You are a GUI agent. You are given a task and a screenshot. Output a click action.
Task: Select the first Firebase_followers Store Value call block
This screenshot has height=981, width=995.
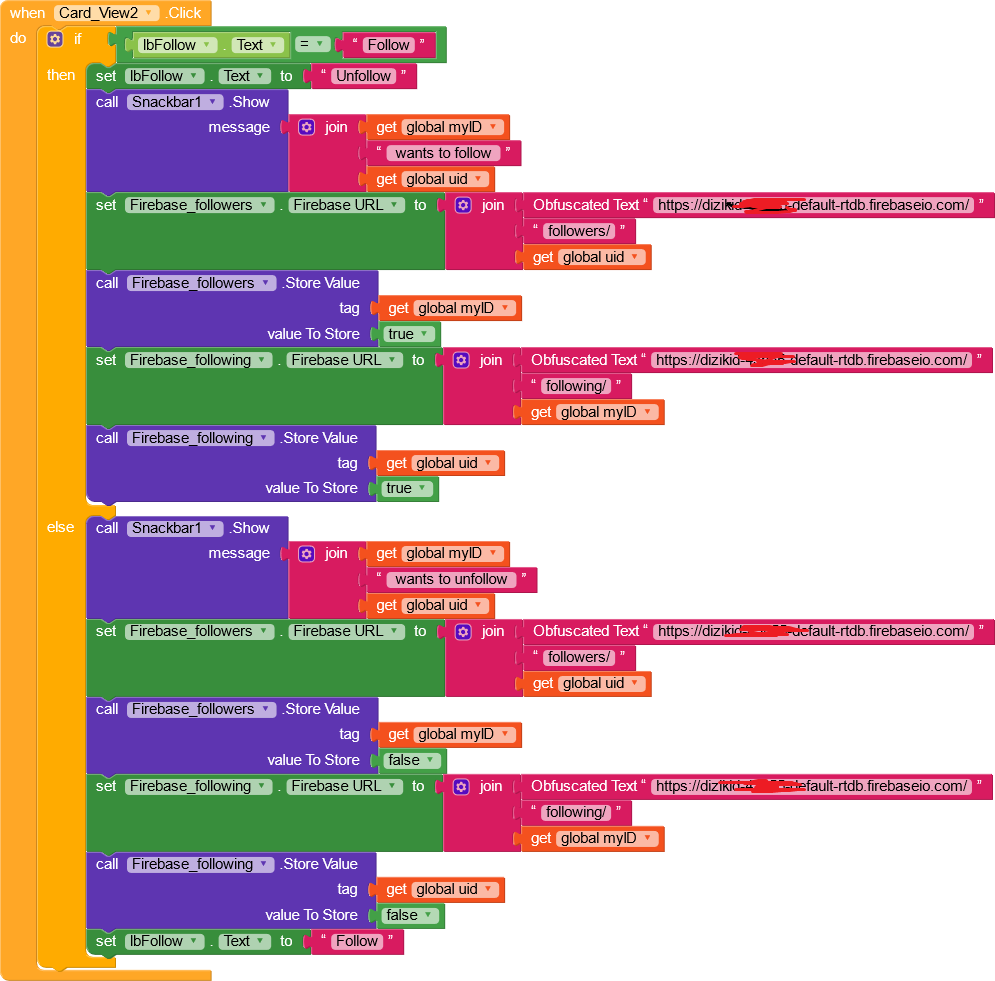tap(232, 283)
